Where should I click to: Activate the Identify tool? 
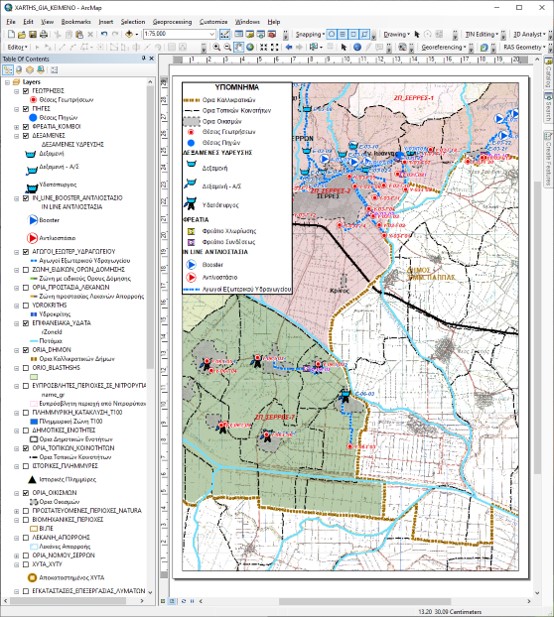(357, 47)
